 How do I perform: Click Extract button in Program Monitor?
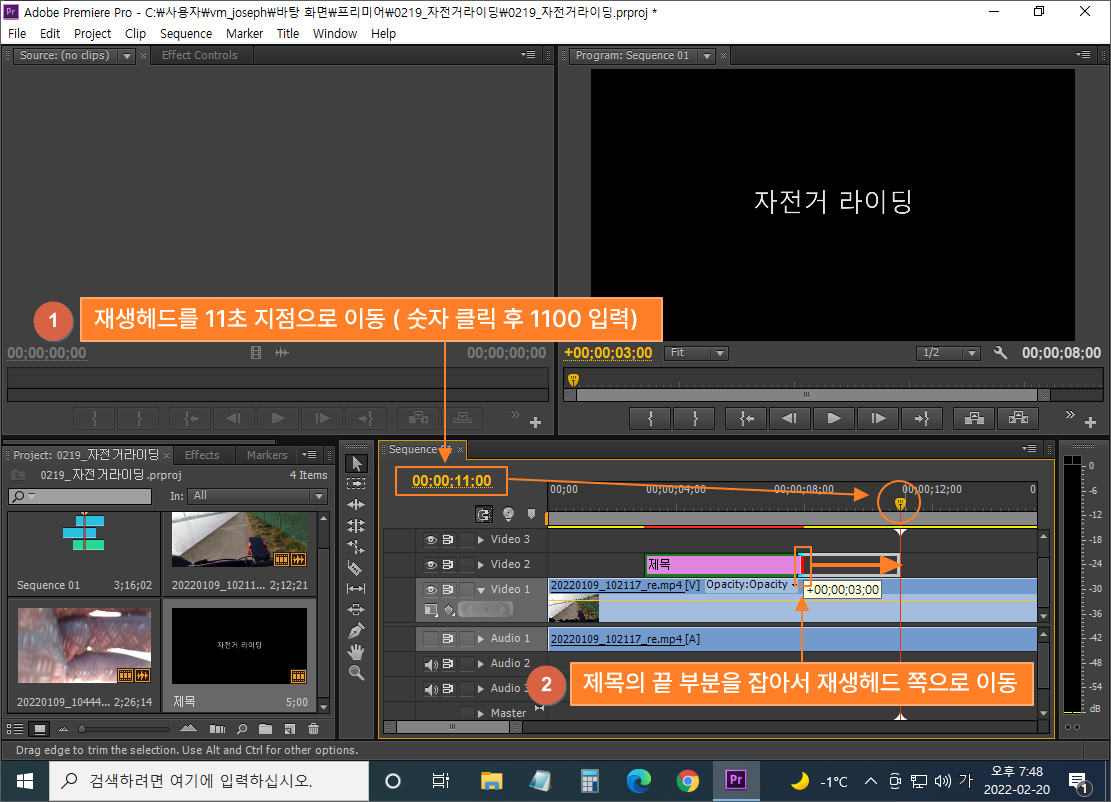pyautogui.click(x=1018, y=418)
